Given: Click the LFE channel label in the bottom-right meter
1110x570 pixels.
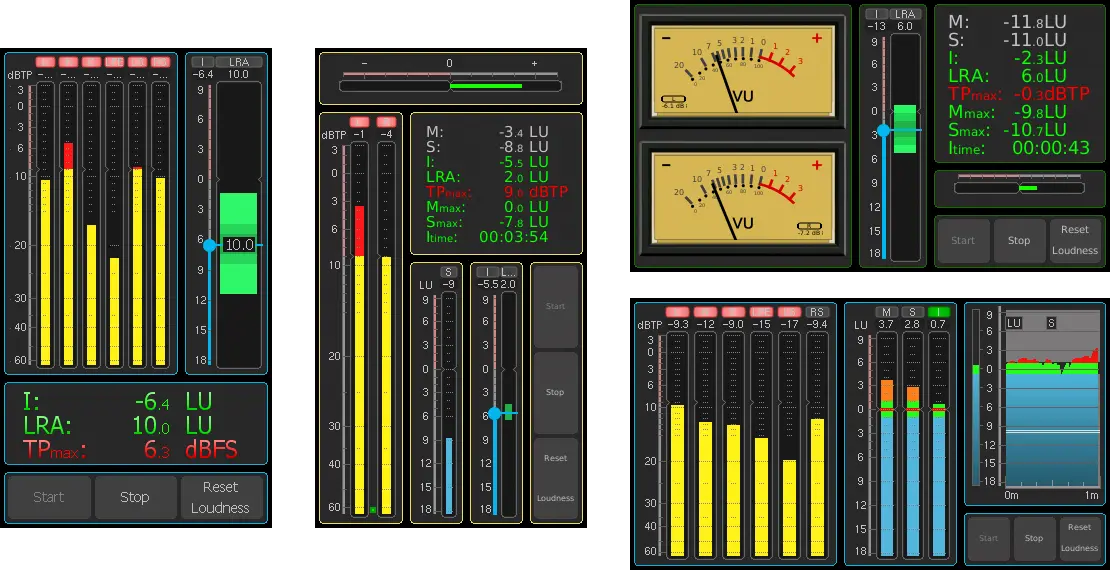Looking at the screenshot, I should 762,312.
